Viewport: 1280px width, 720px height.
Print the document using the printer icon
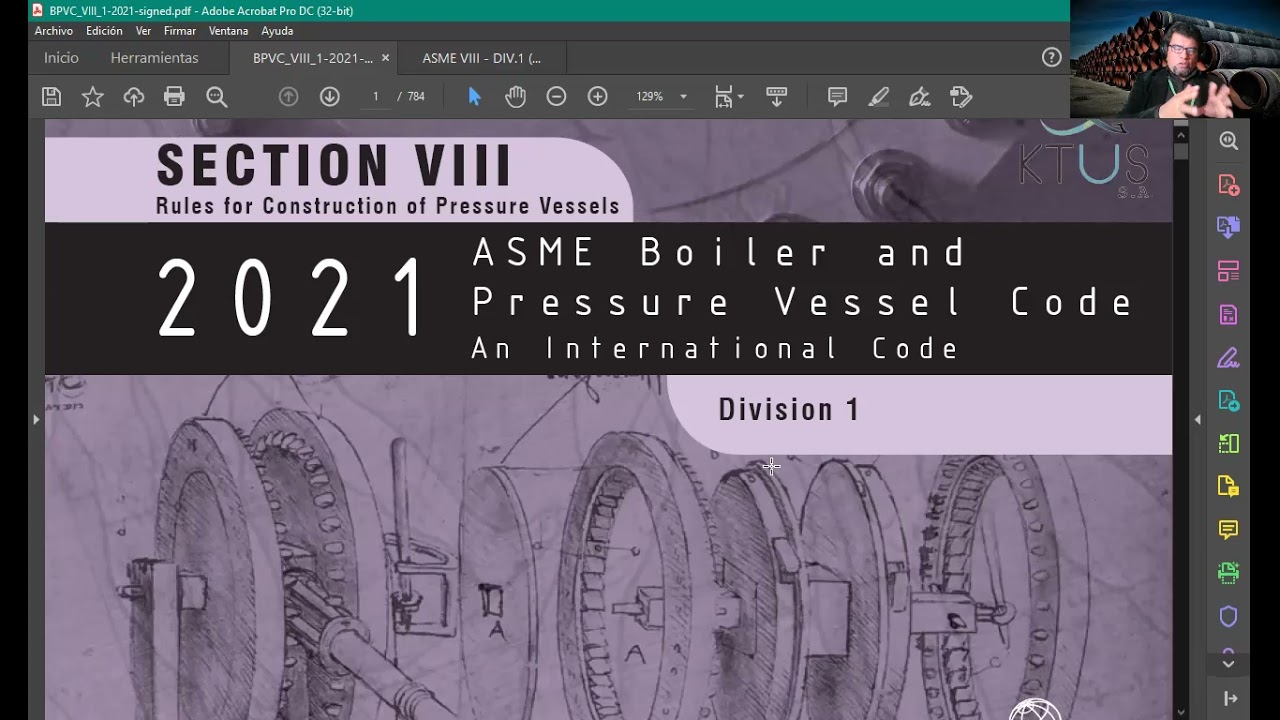174,97
